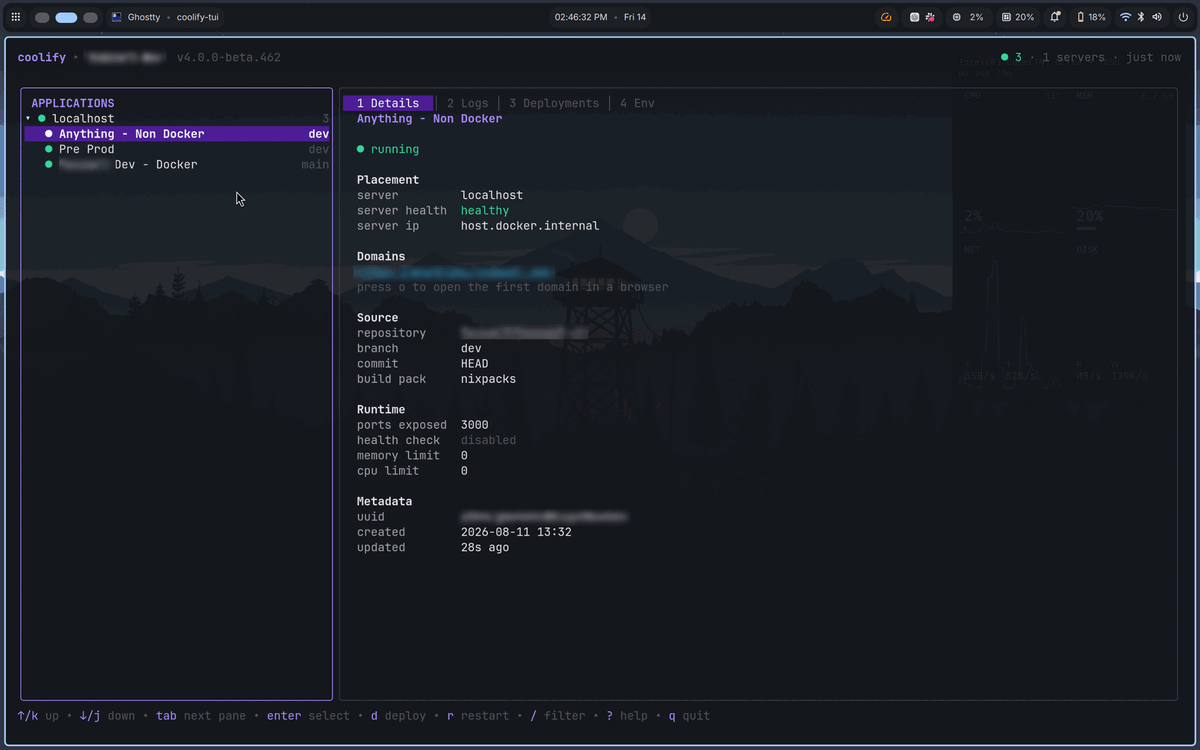Click the blurred domain link under Domains
This screenshot has height=750, width=1200.
click(455, 272)
